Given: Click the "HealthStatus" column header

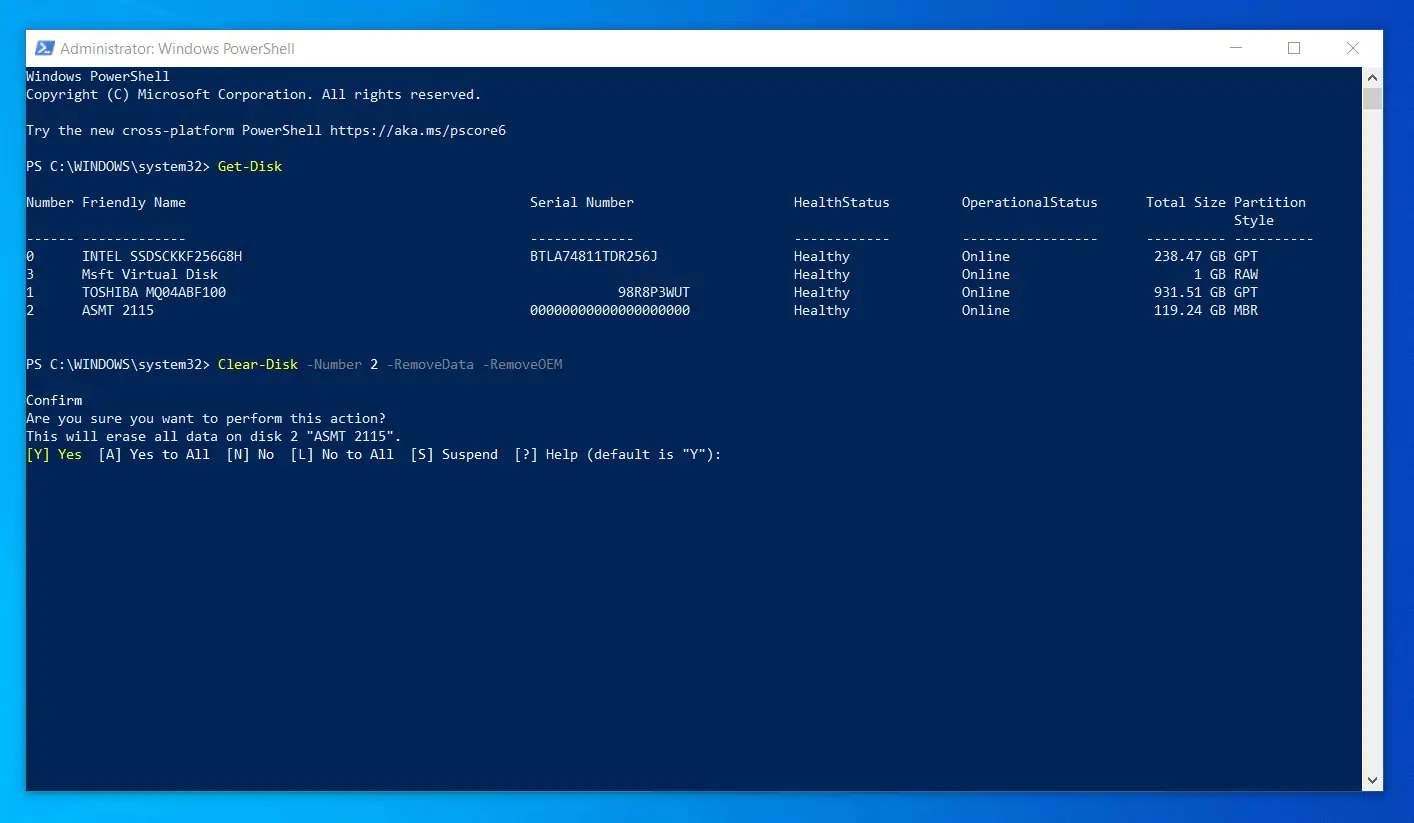Looking at the screenshot, I should point(842,202).
